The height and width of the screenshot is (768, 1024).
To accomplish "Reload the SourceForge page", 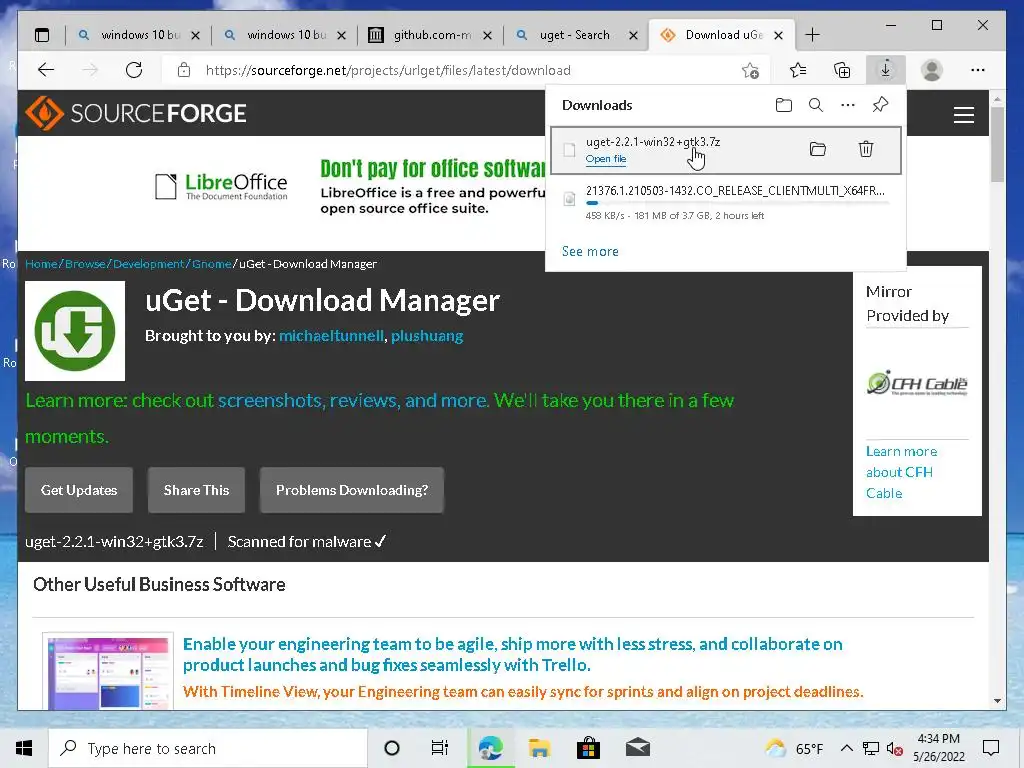I will tap(134, 70).
